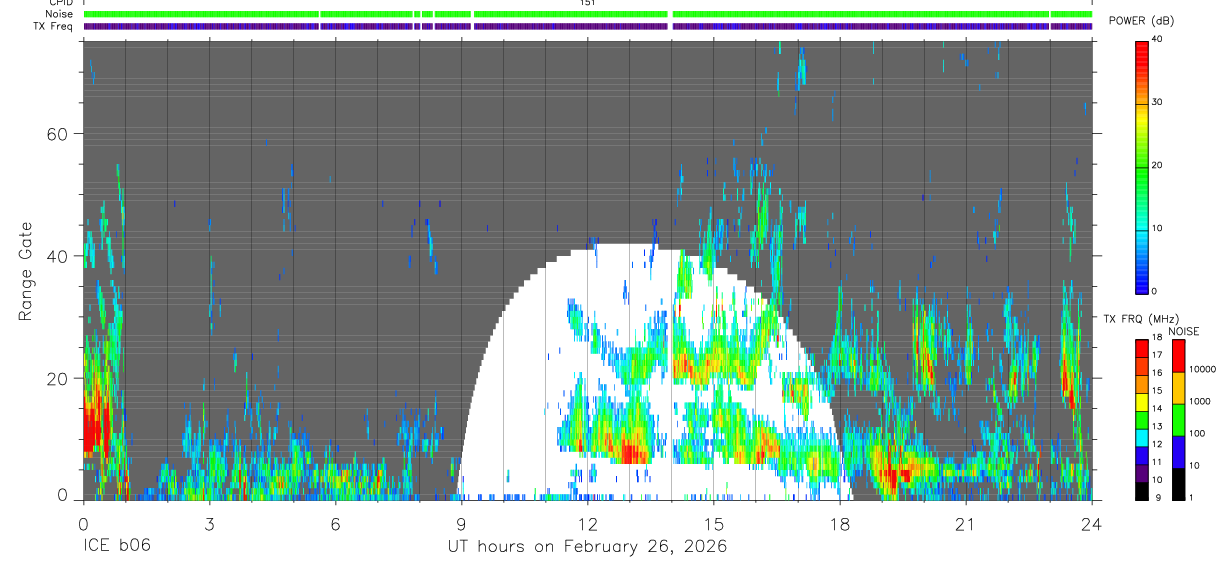Image resolution: width=1228 pixels, height=567 pixels.
Task: Click the 15 tick on the UT hours axis
Action: click(x=713, y=523)
